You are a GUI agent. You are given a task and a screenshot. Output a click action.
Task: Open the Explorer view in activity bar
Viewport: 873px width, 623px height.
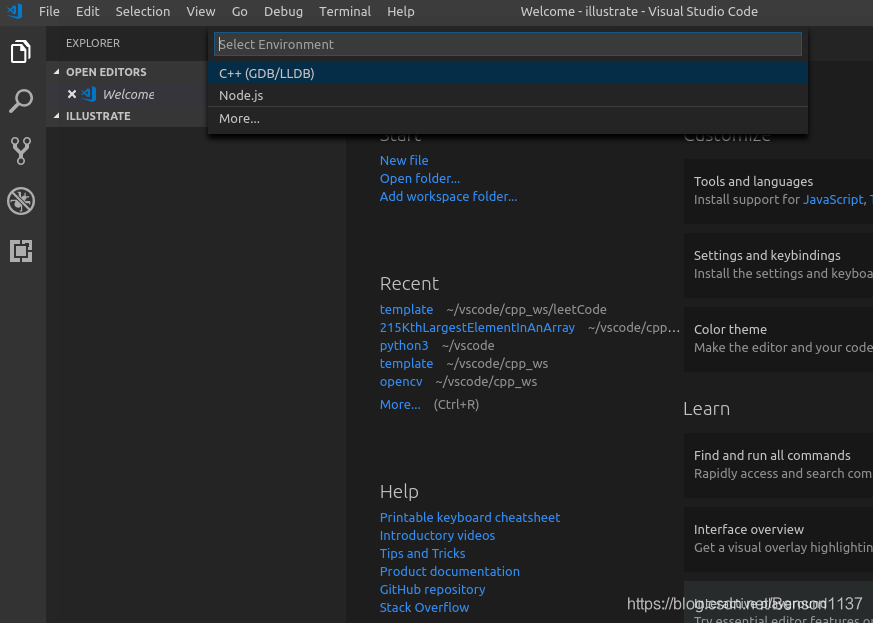click(x=21, y=51)
